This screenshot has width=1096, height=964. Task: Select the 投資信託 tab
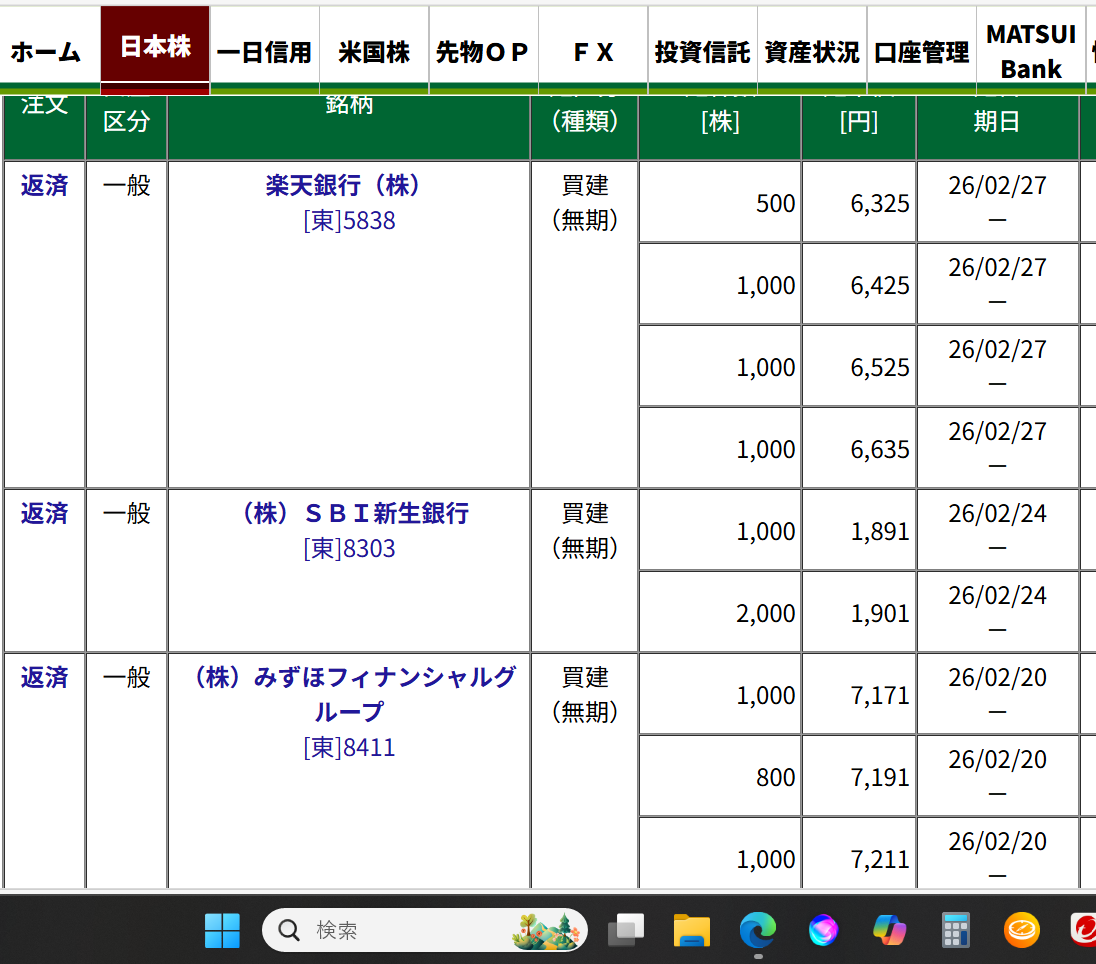coord(702,52)
